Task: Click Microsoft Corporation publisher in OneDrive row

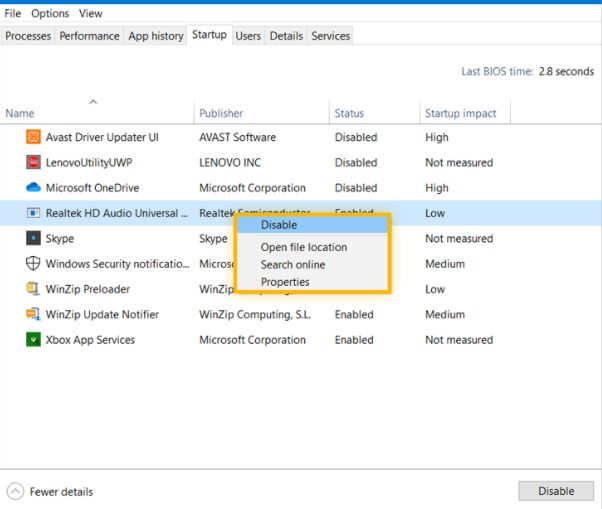Action: click(252, 188)
